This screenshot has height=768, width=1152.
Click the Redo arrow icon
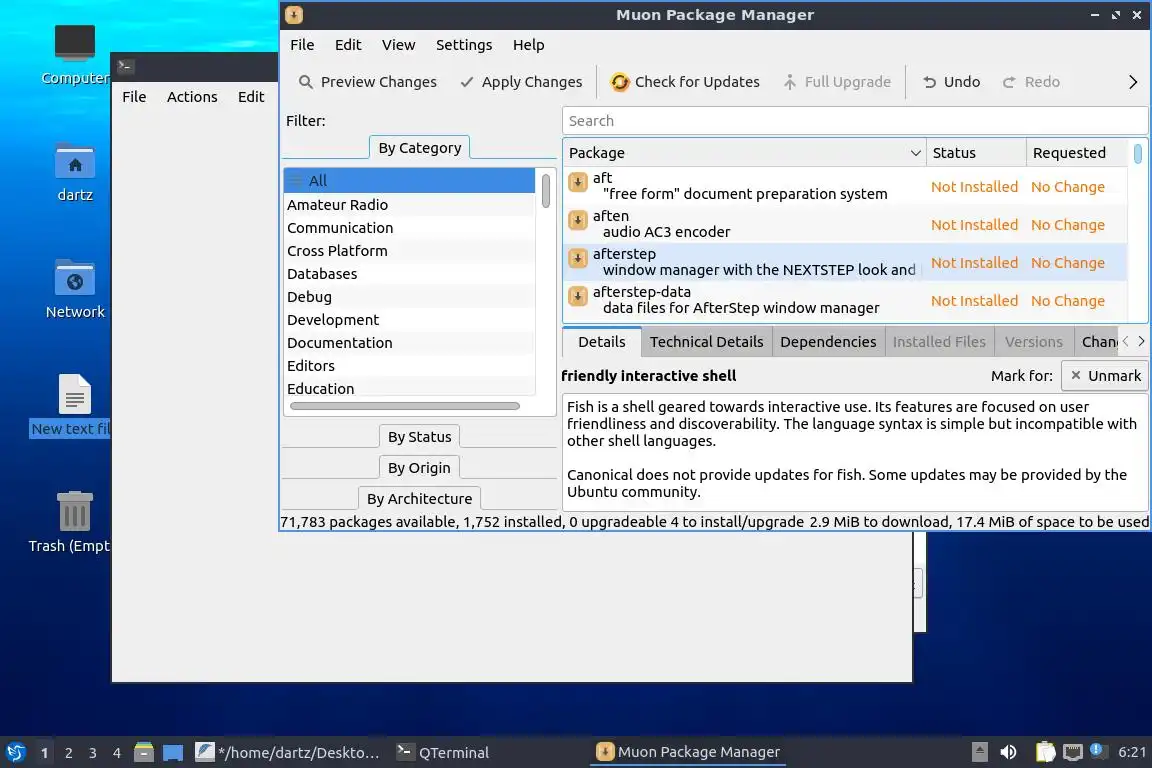pos(1009,82)
